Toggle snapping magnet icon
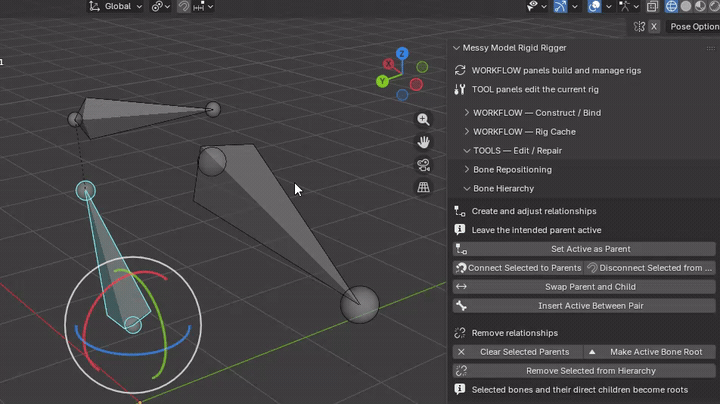 pyautogui.click(x=184, y=6)
